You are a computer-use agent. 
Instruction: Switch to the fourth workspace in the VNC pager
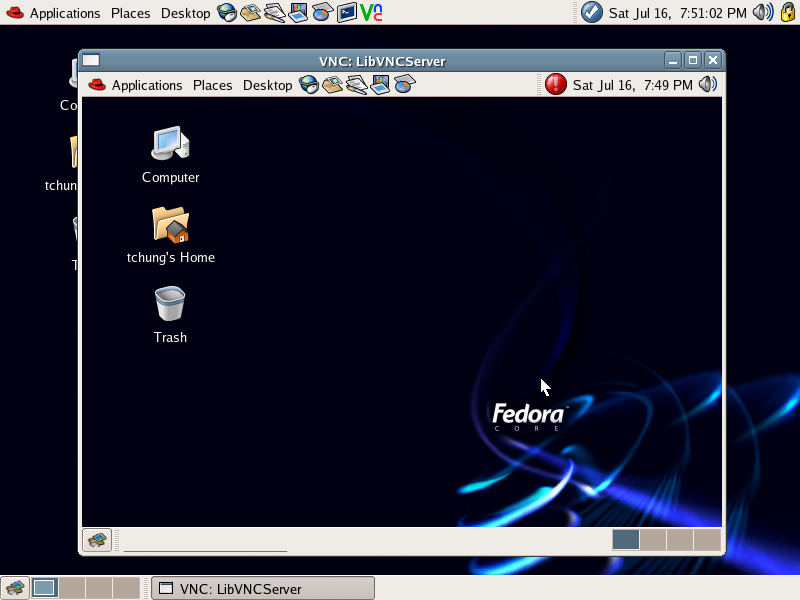[x=707, y=540]
